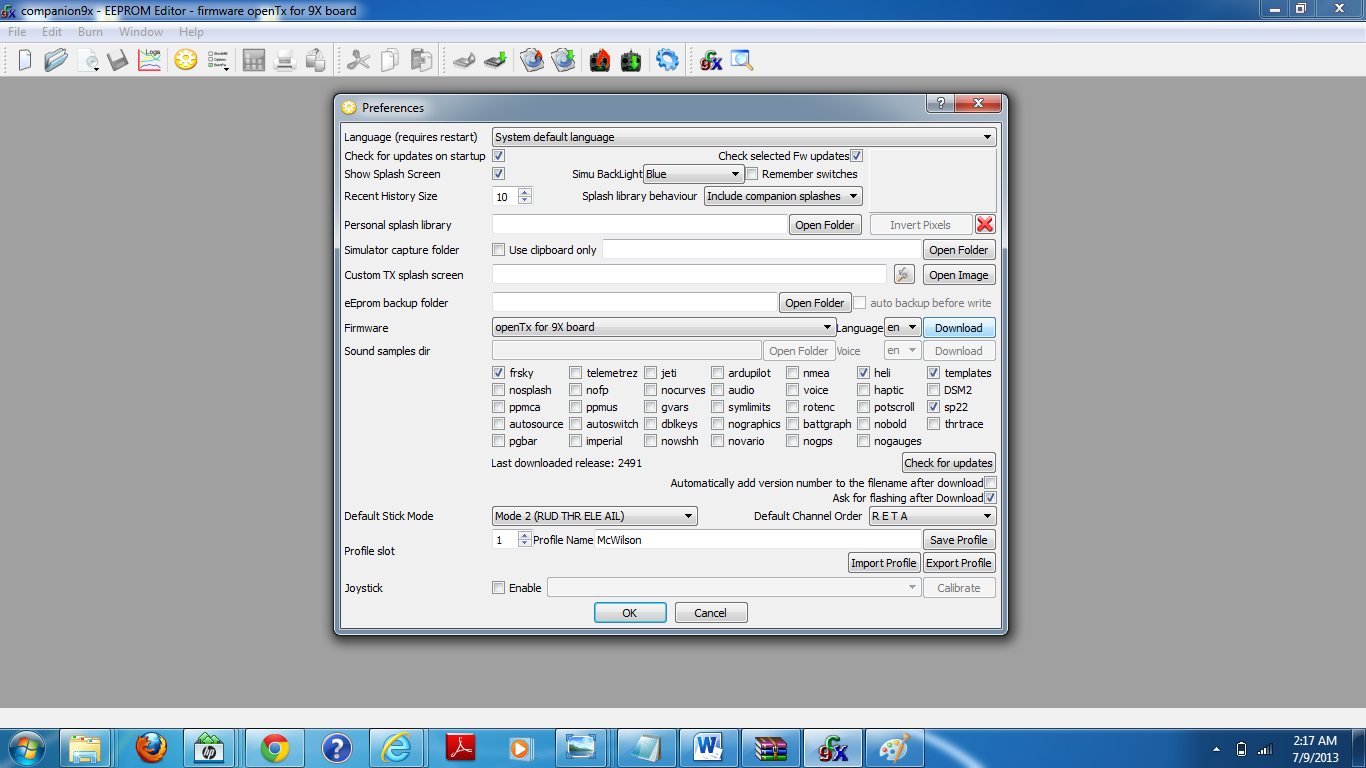Open Microsoft Word from the taskbar
Viewport: 1366px width, 768px height.
708,747
